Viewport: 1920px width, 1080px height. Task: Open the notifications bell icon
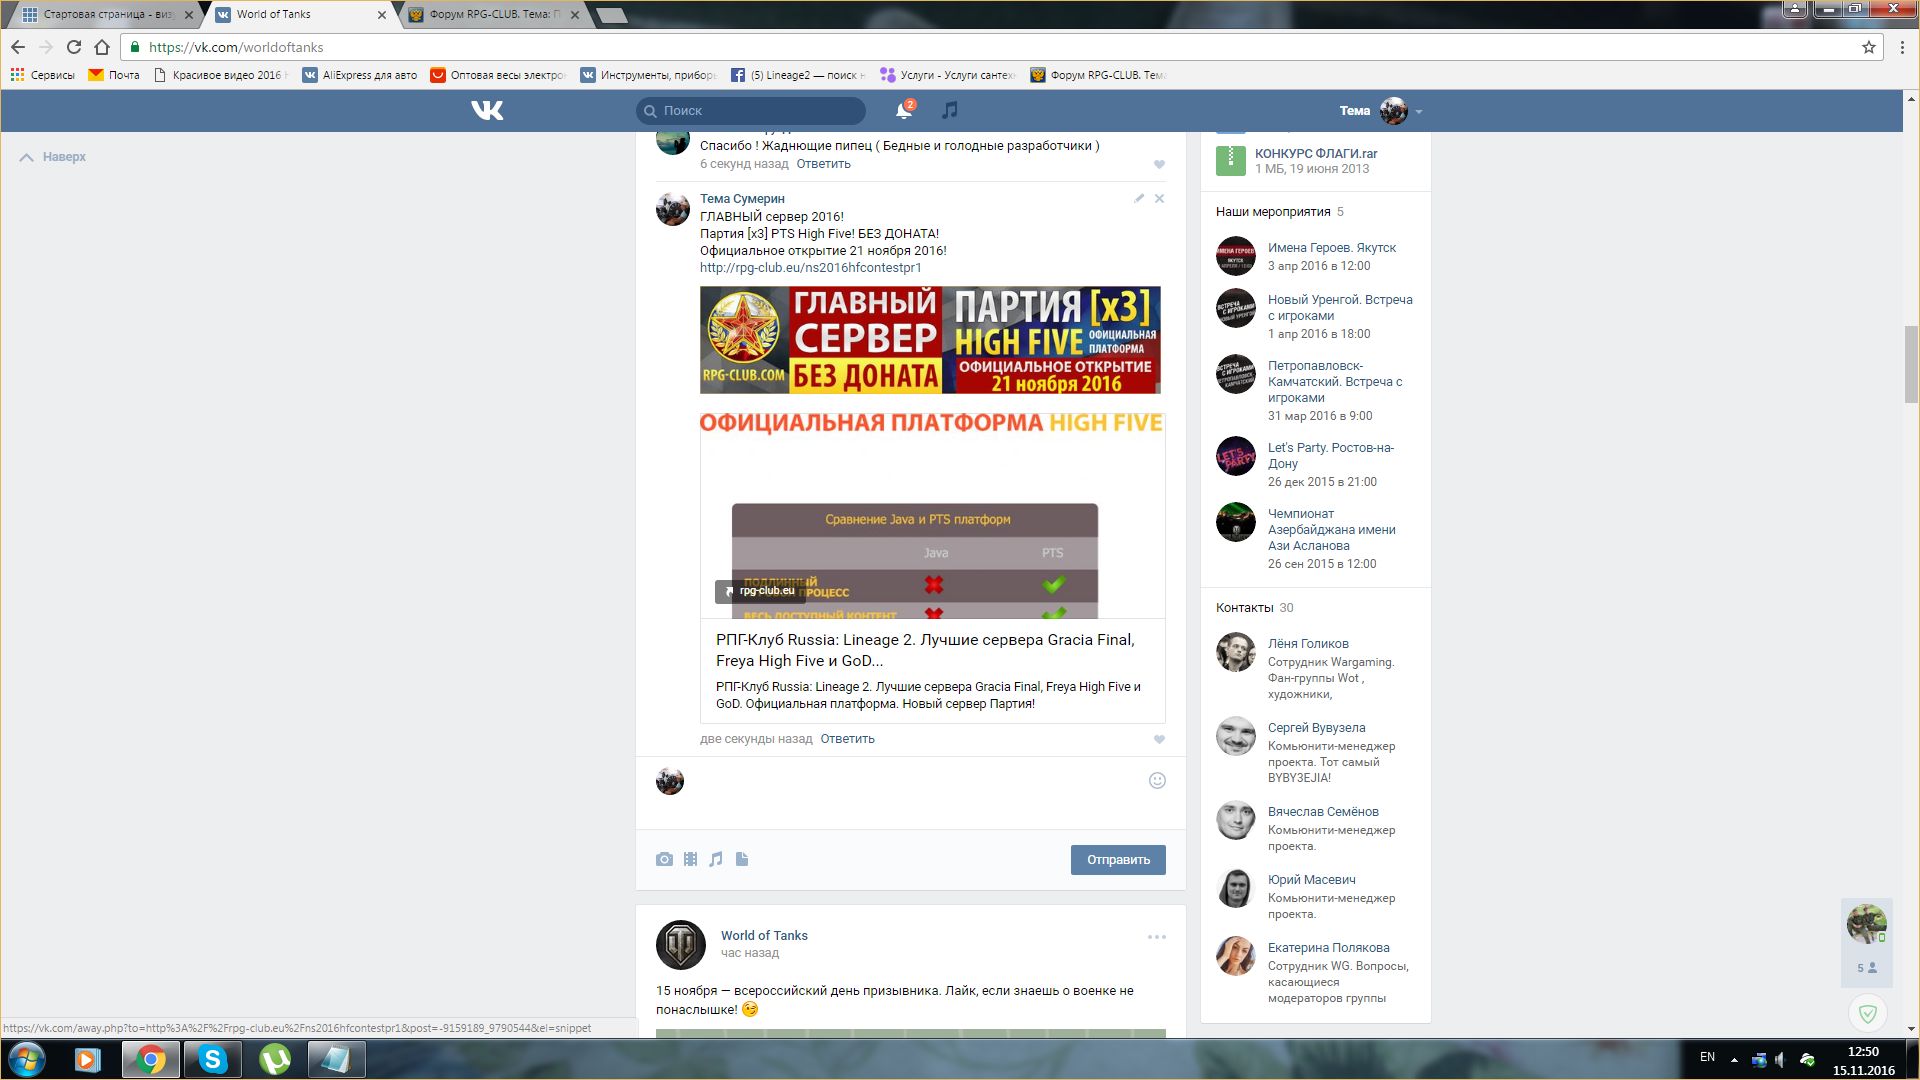(x=904, y=110)
